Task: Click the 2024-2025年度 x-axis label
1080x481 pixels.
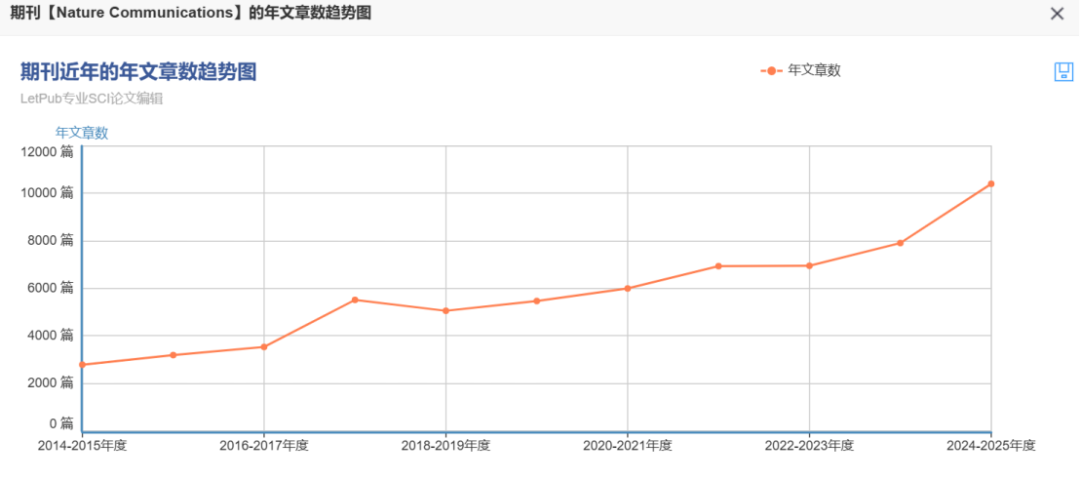Action: click(x=990, y=446)
